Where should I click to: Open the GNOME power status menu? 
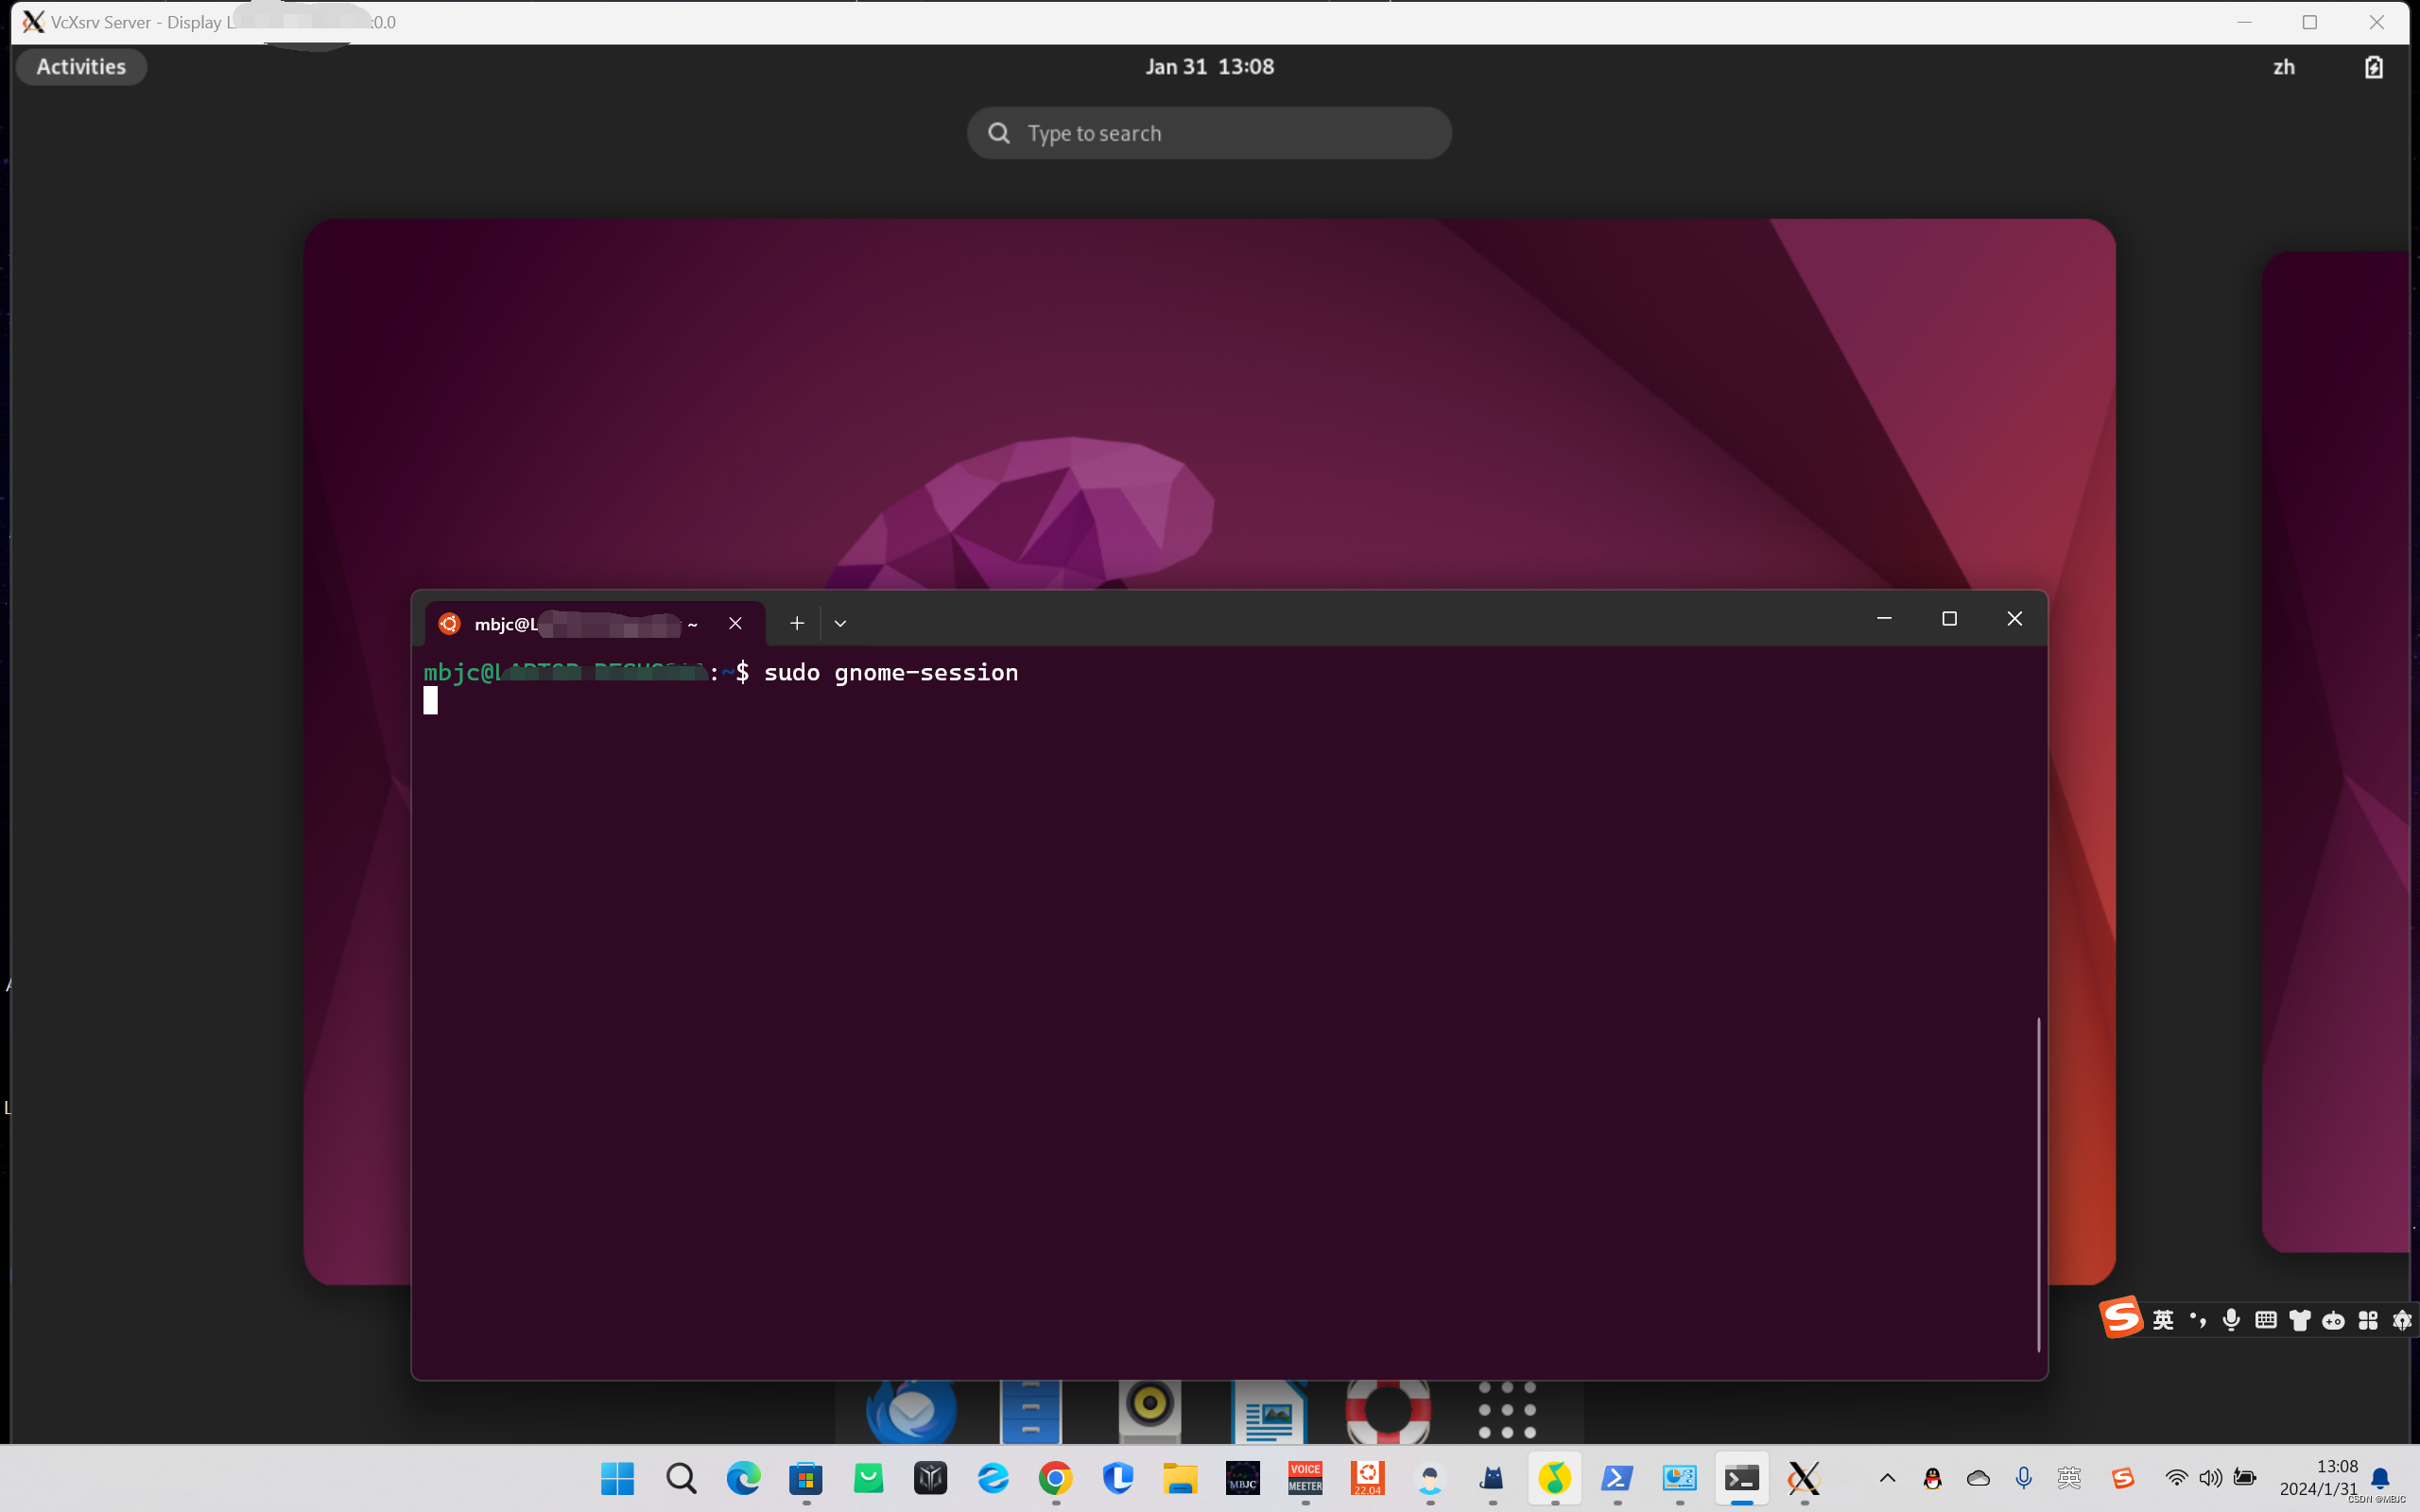[x=2373, y=67]
